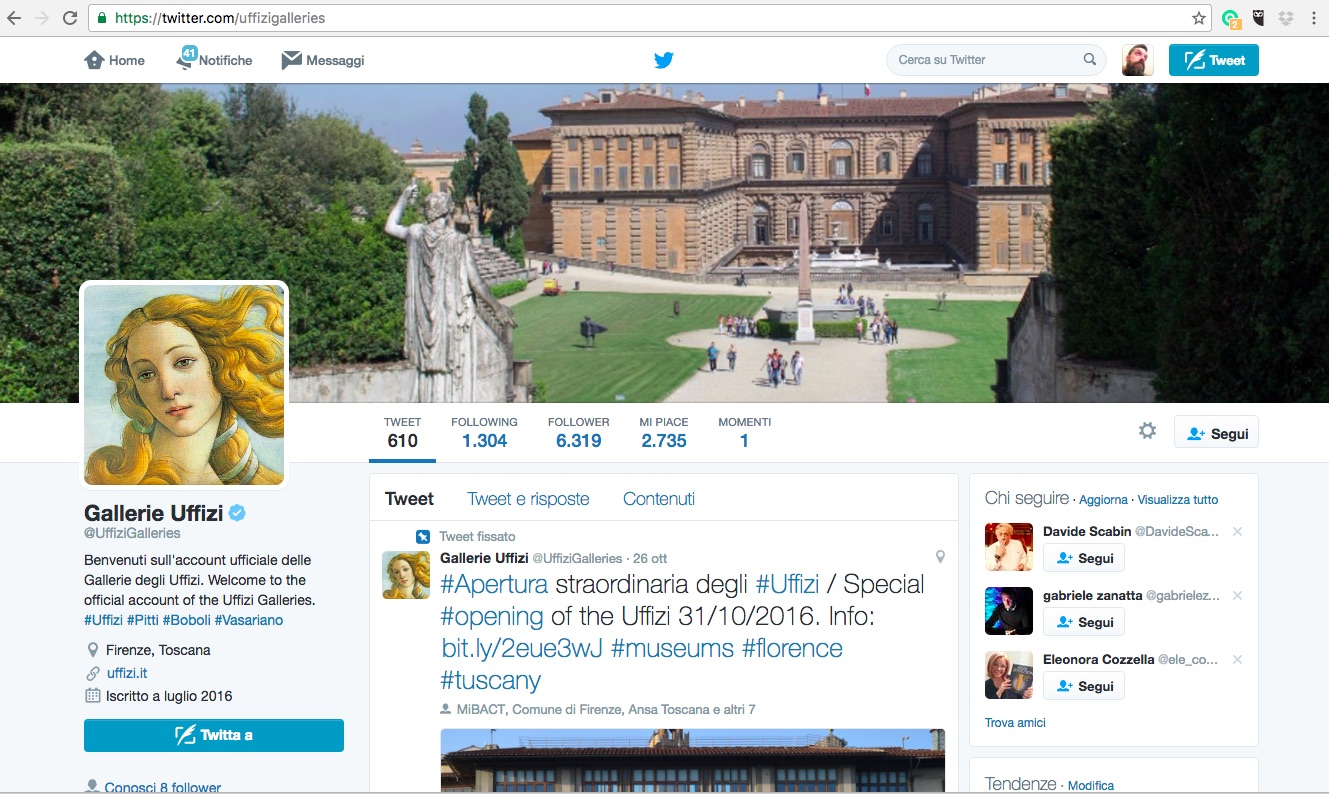Open Eleonora Cozzella's avatar

(x=1009, y=675)
